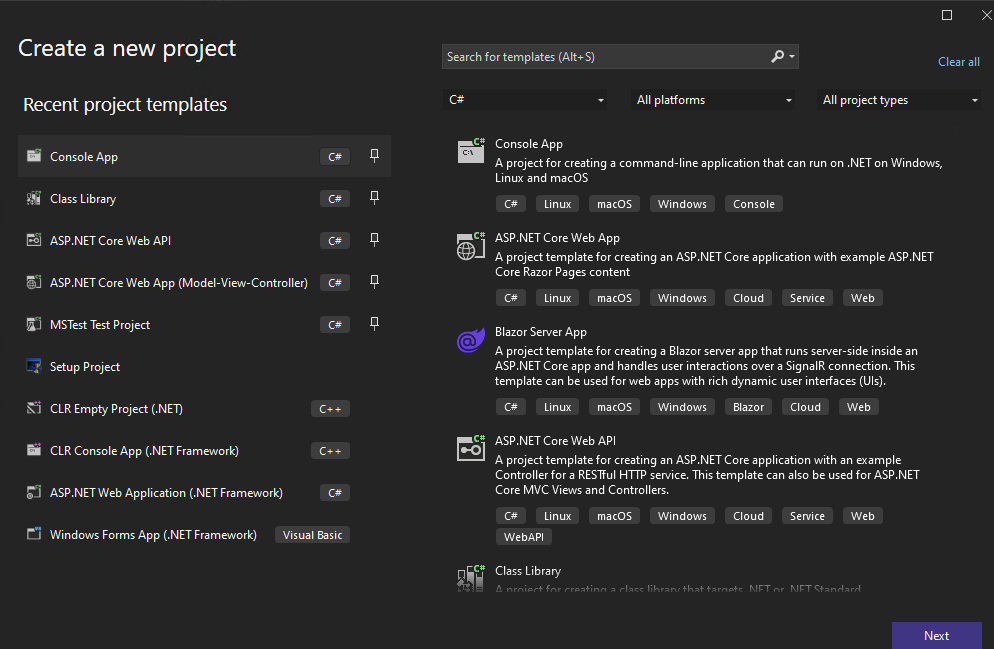This screenshot has height=649, width=994.
Task: Click the MSTest Test Project icon
Action: pos(34,324)
